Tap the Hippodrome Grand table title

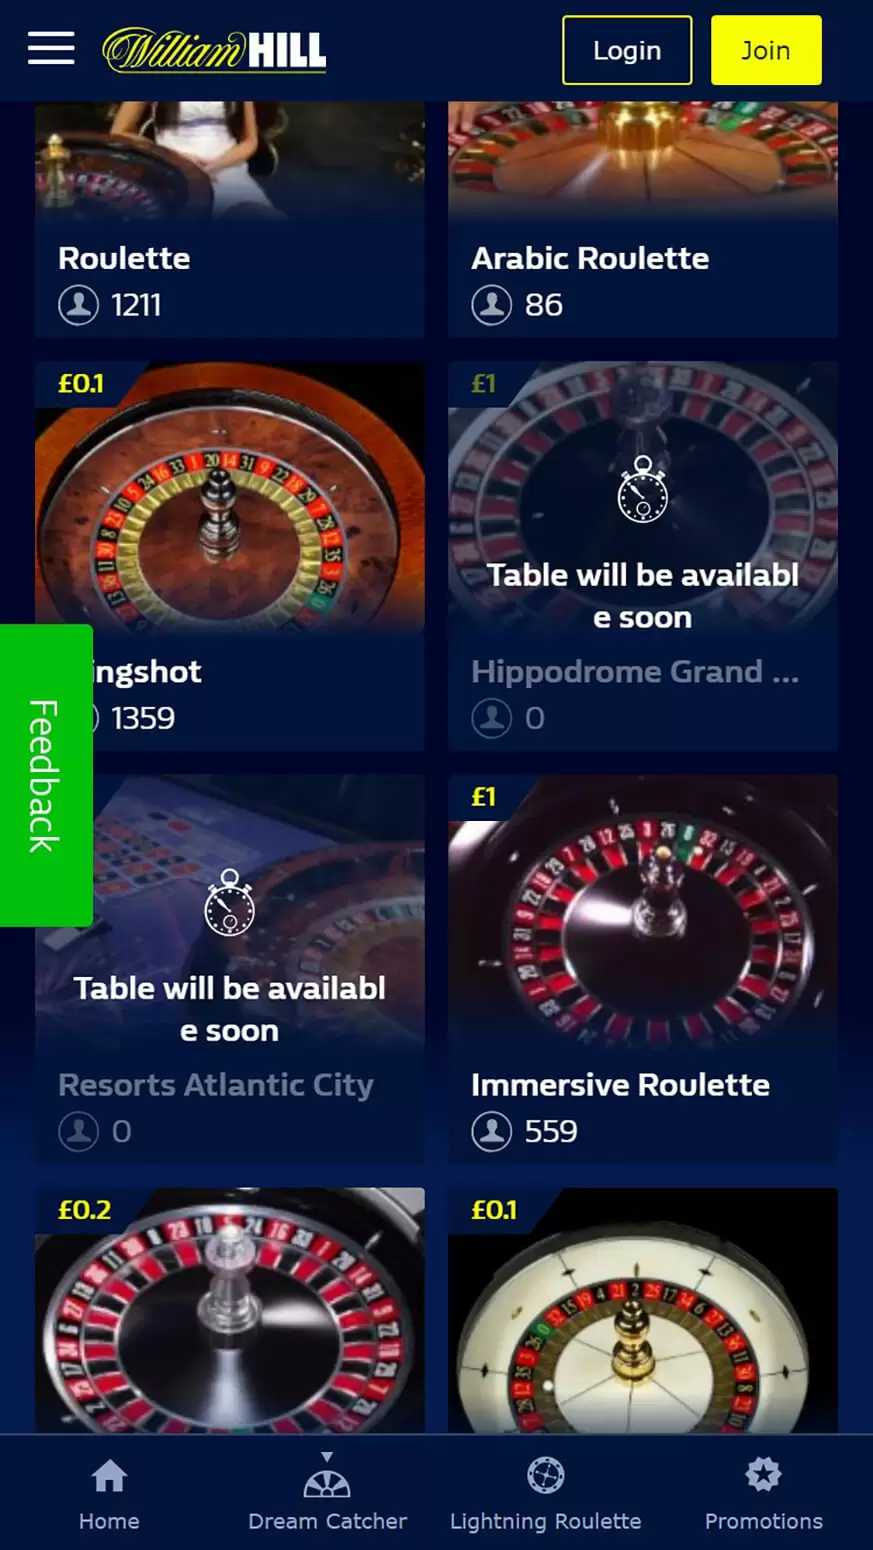[635, 671]
